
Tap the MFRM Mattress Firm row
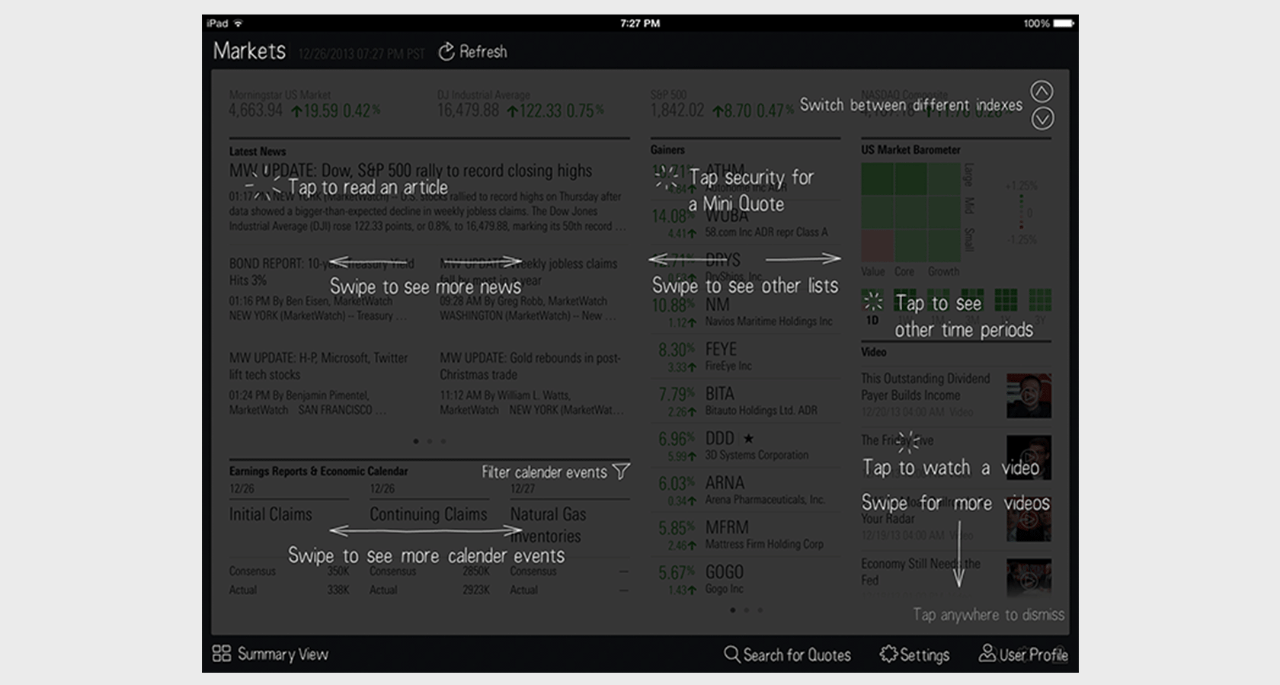(745, 535)
